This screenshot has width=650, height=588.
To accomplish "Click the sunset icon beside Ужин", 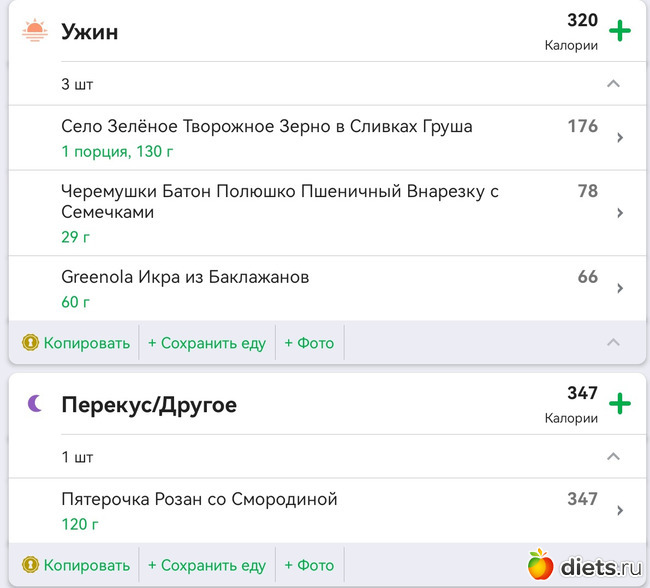I will pyautogui.click(x=35, y=31).
